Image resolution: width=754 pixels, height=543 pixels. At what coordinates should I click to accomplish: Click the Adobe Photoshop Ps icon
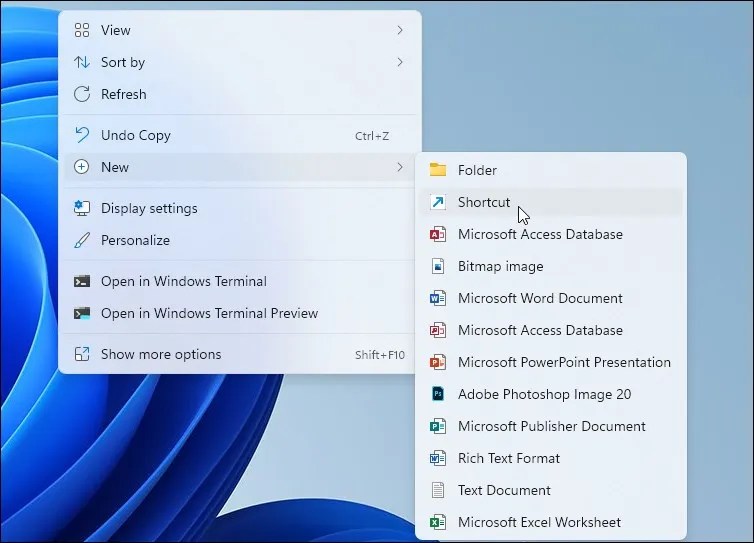(x=438, y=394)
